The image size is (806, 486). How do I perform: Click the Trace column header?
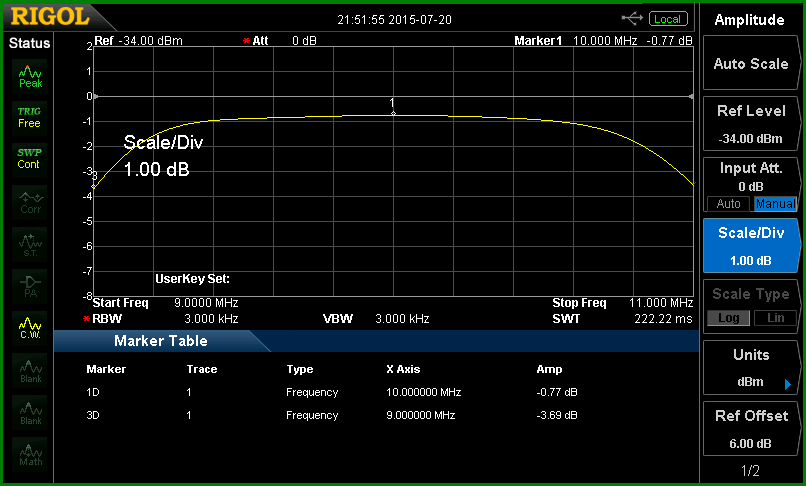(x=202, y=369)
